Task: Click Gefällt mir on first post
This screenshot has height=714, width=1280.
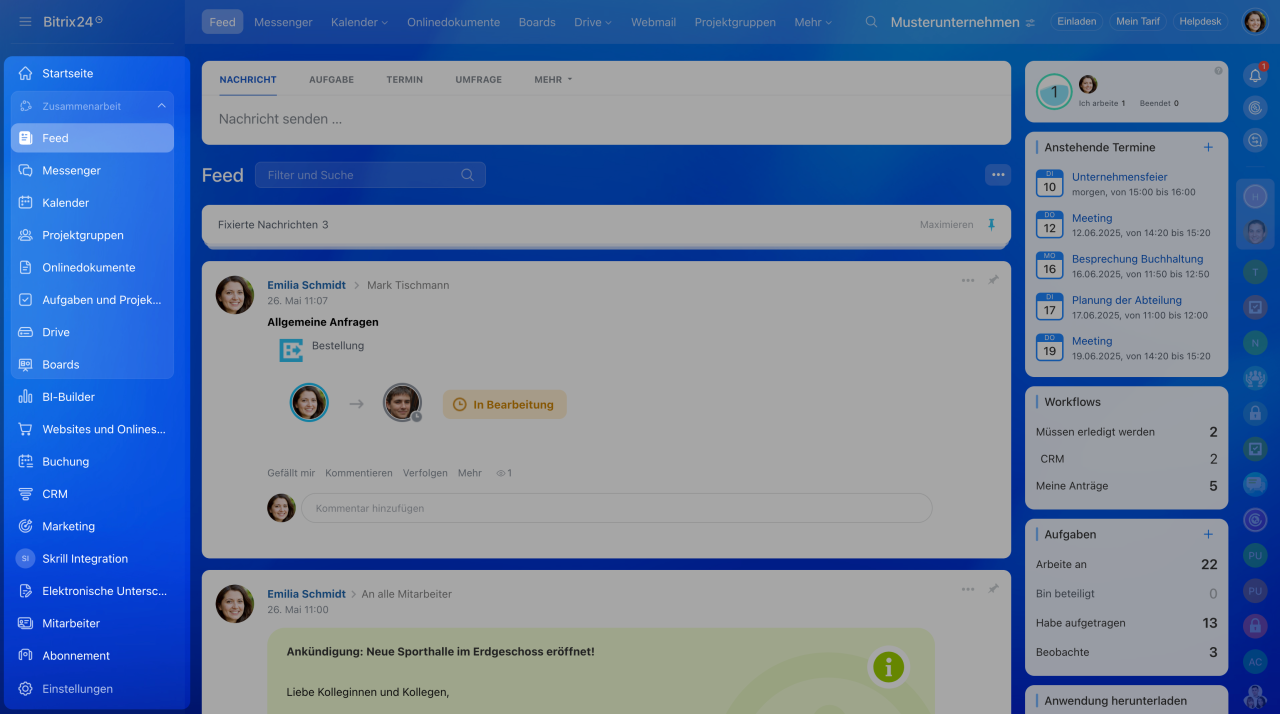Action: [x=291, y=473]
